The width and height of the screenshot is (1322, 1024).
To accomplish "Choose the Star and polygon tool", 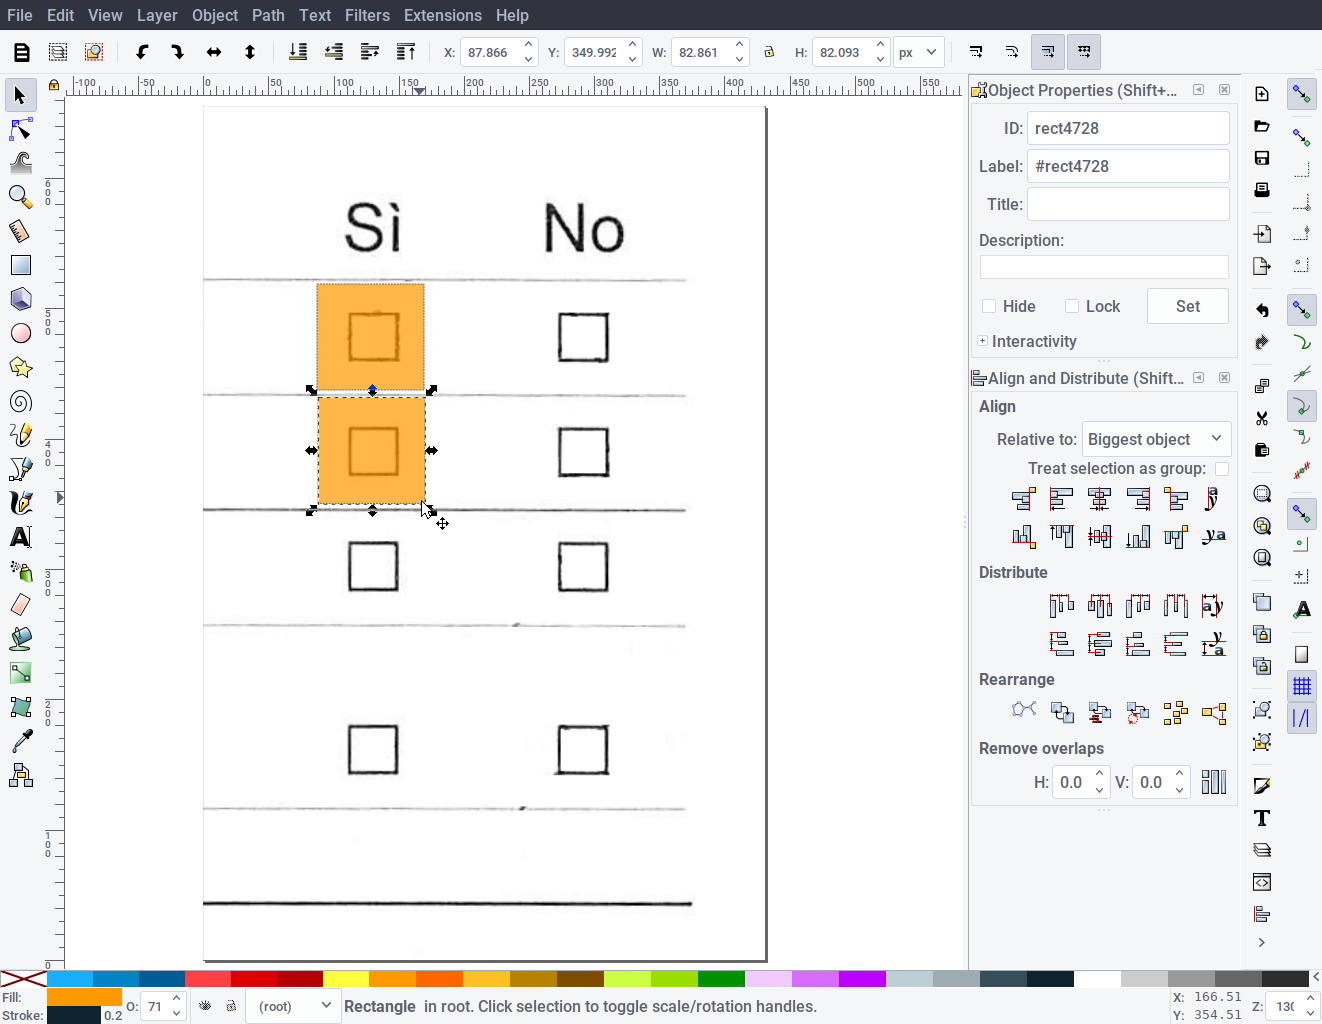I will [x=20, y=367].
